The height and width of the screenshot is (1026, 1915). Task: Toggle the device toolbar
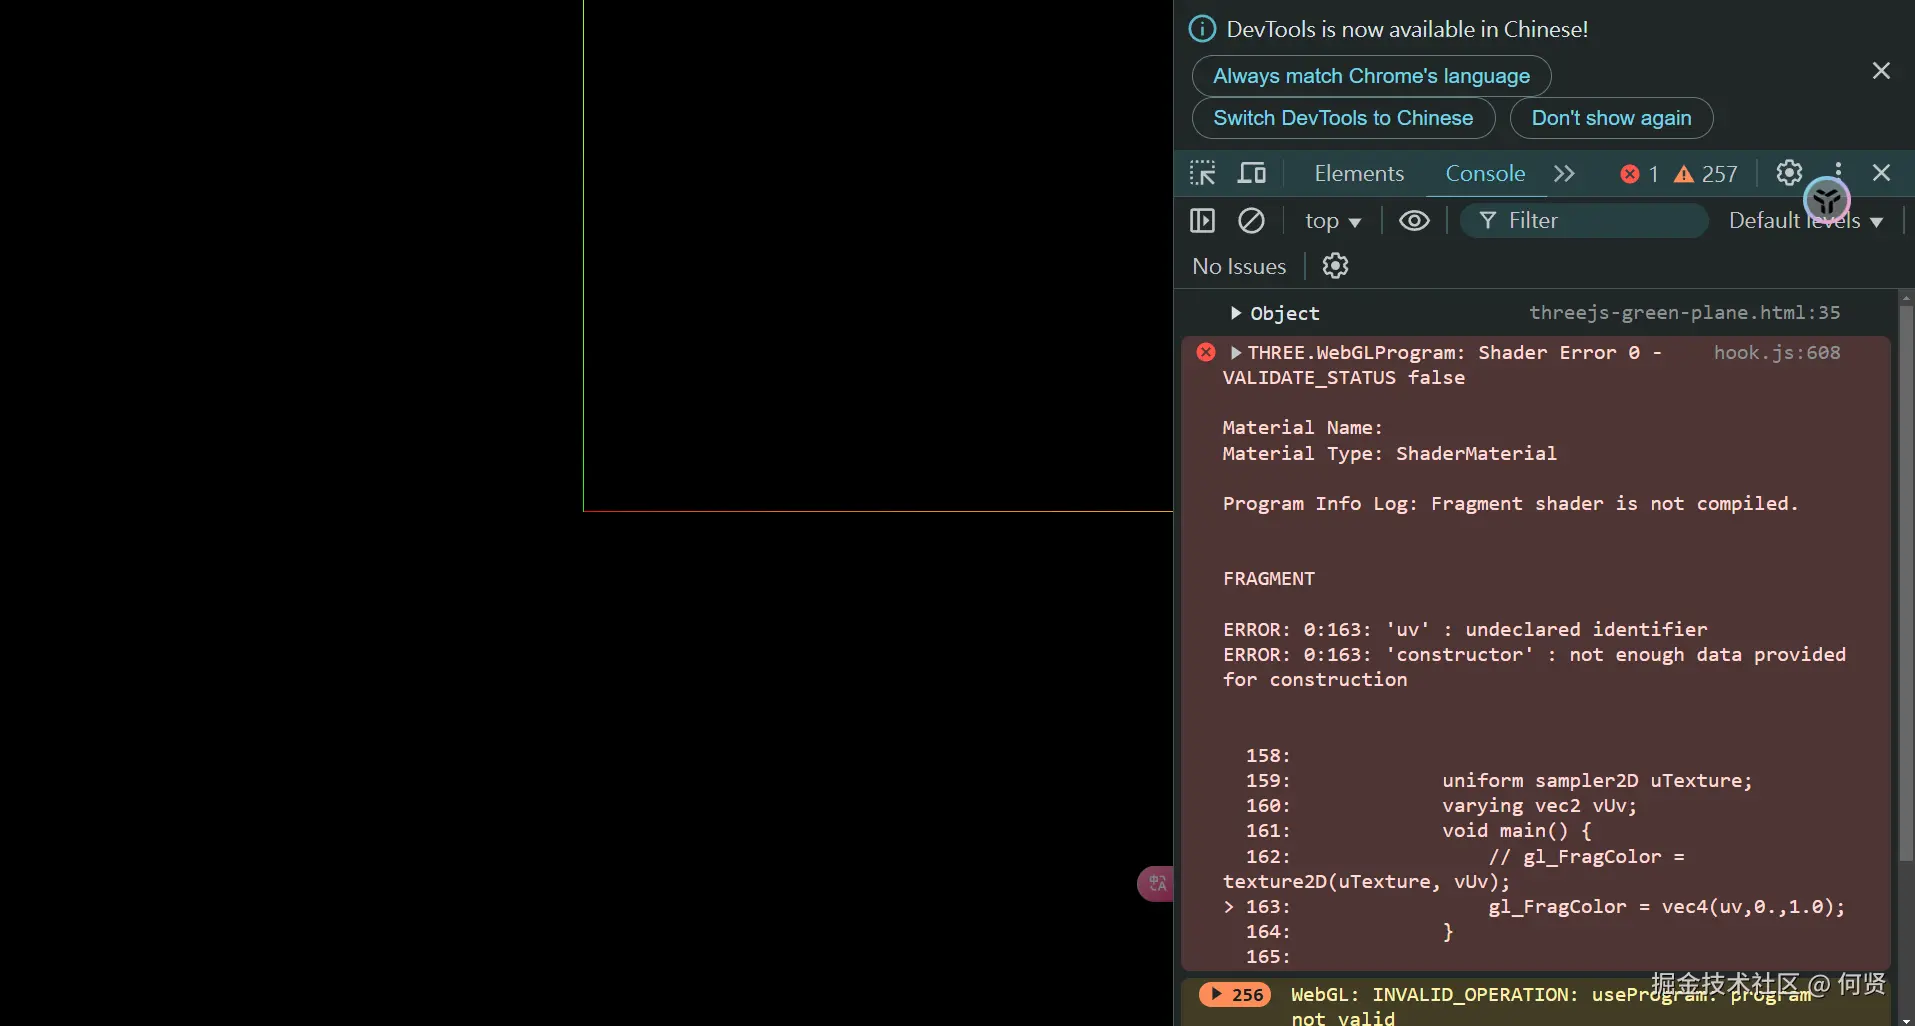[1252, 172]
